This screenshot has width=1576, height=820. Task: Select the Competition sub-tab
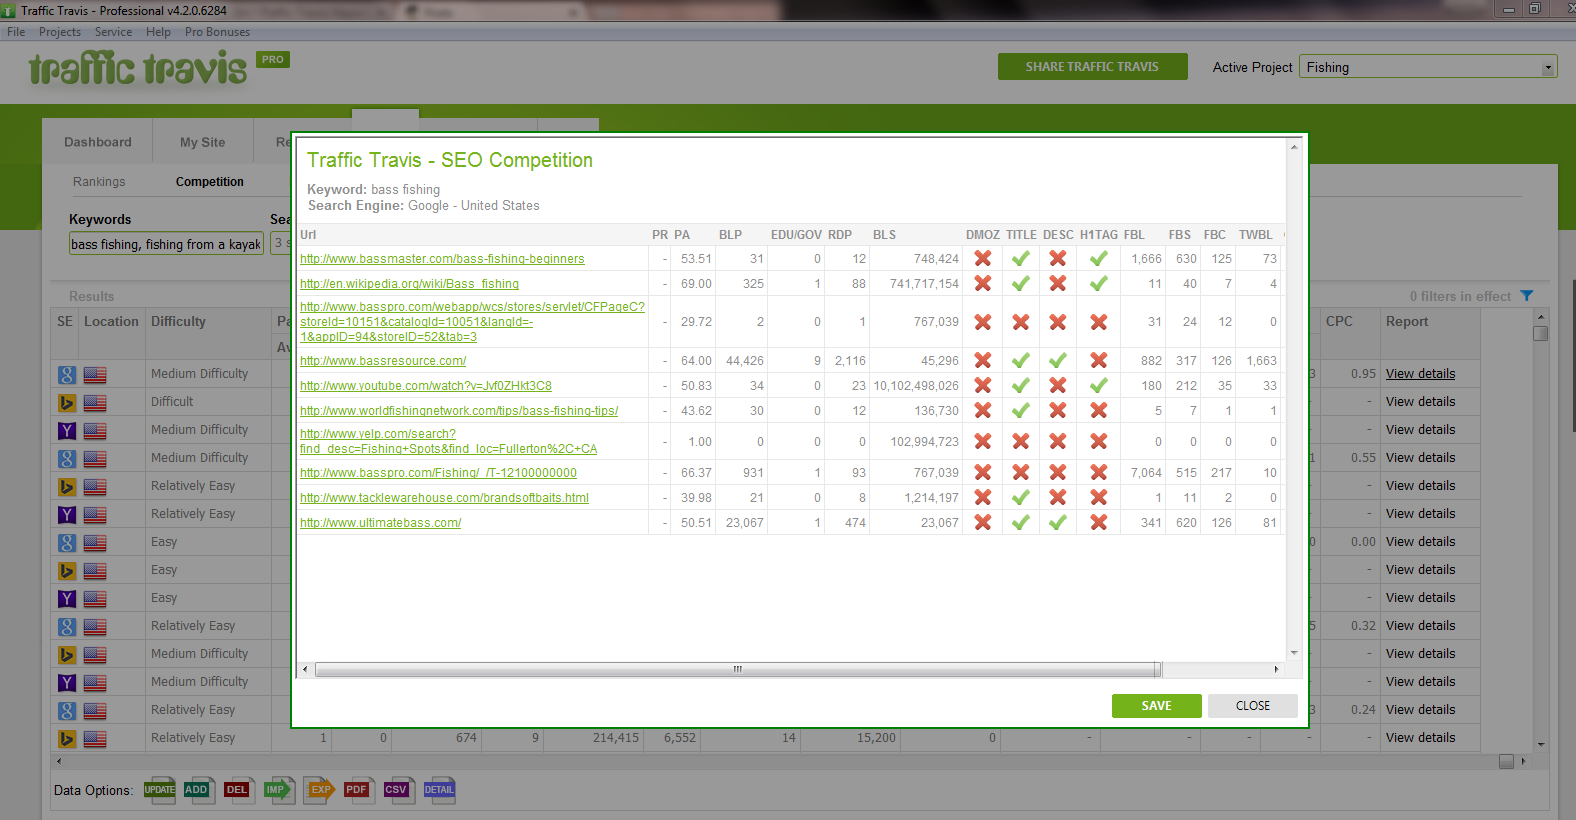[x=210, y=182]
